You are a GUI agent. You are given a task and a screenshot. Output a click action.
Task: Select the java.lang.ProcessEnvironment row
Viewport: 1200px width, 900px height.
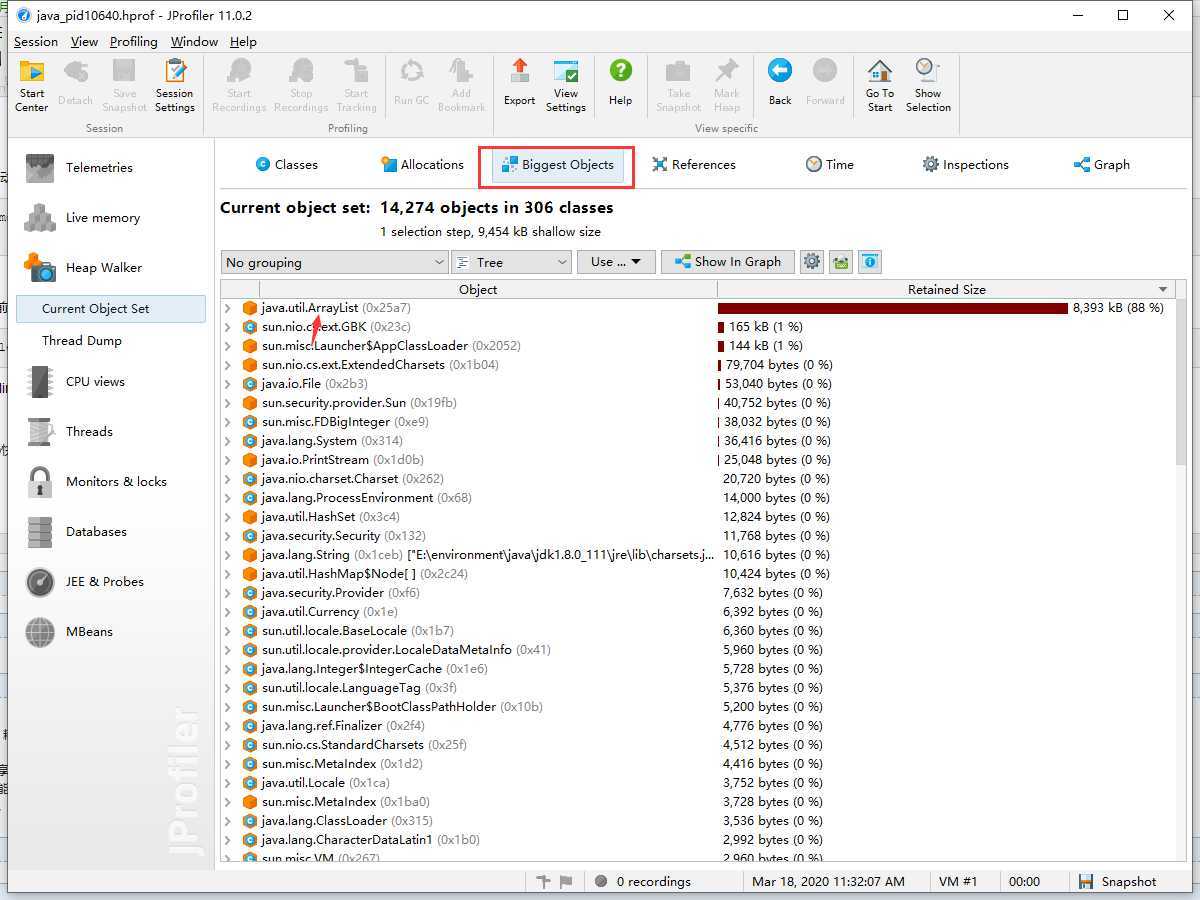[698, 498]
